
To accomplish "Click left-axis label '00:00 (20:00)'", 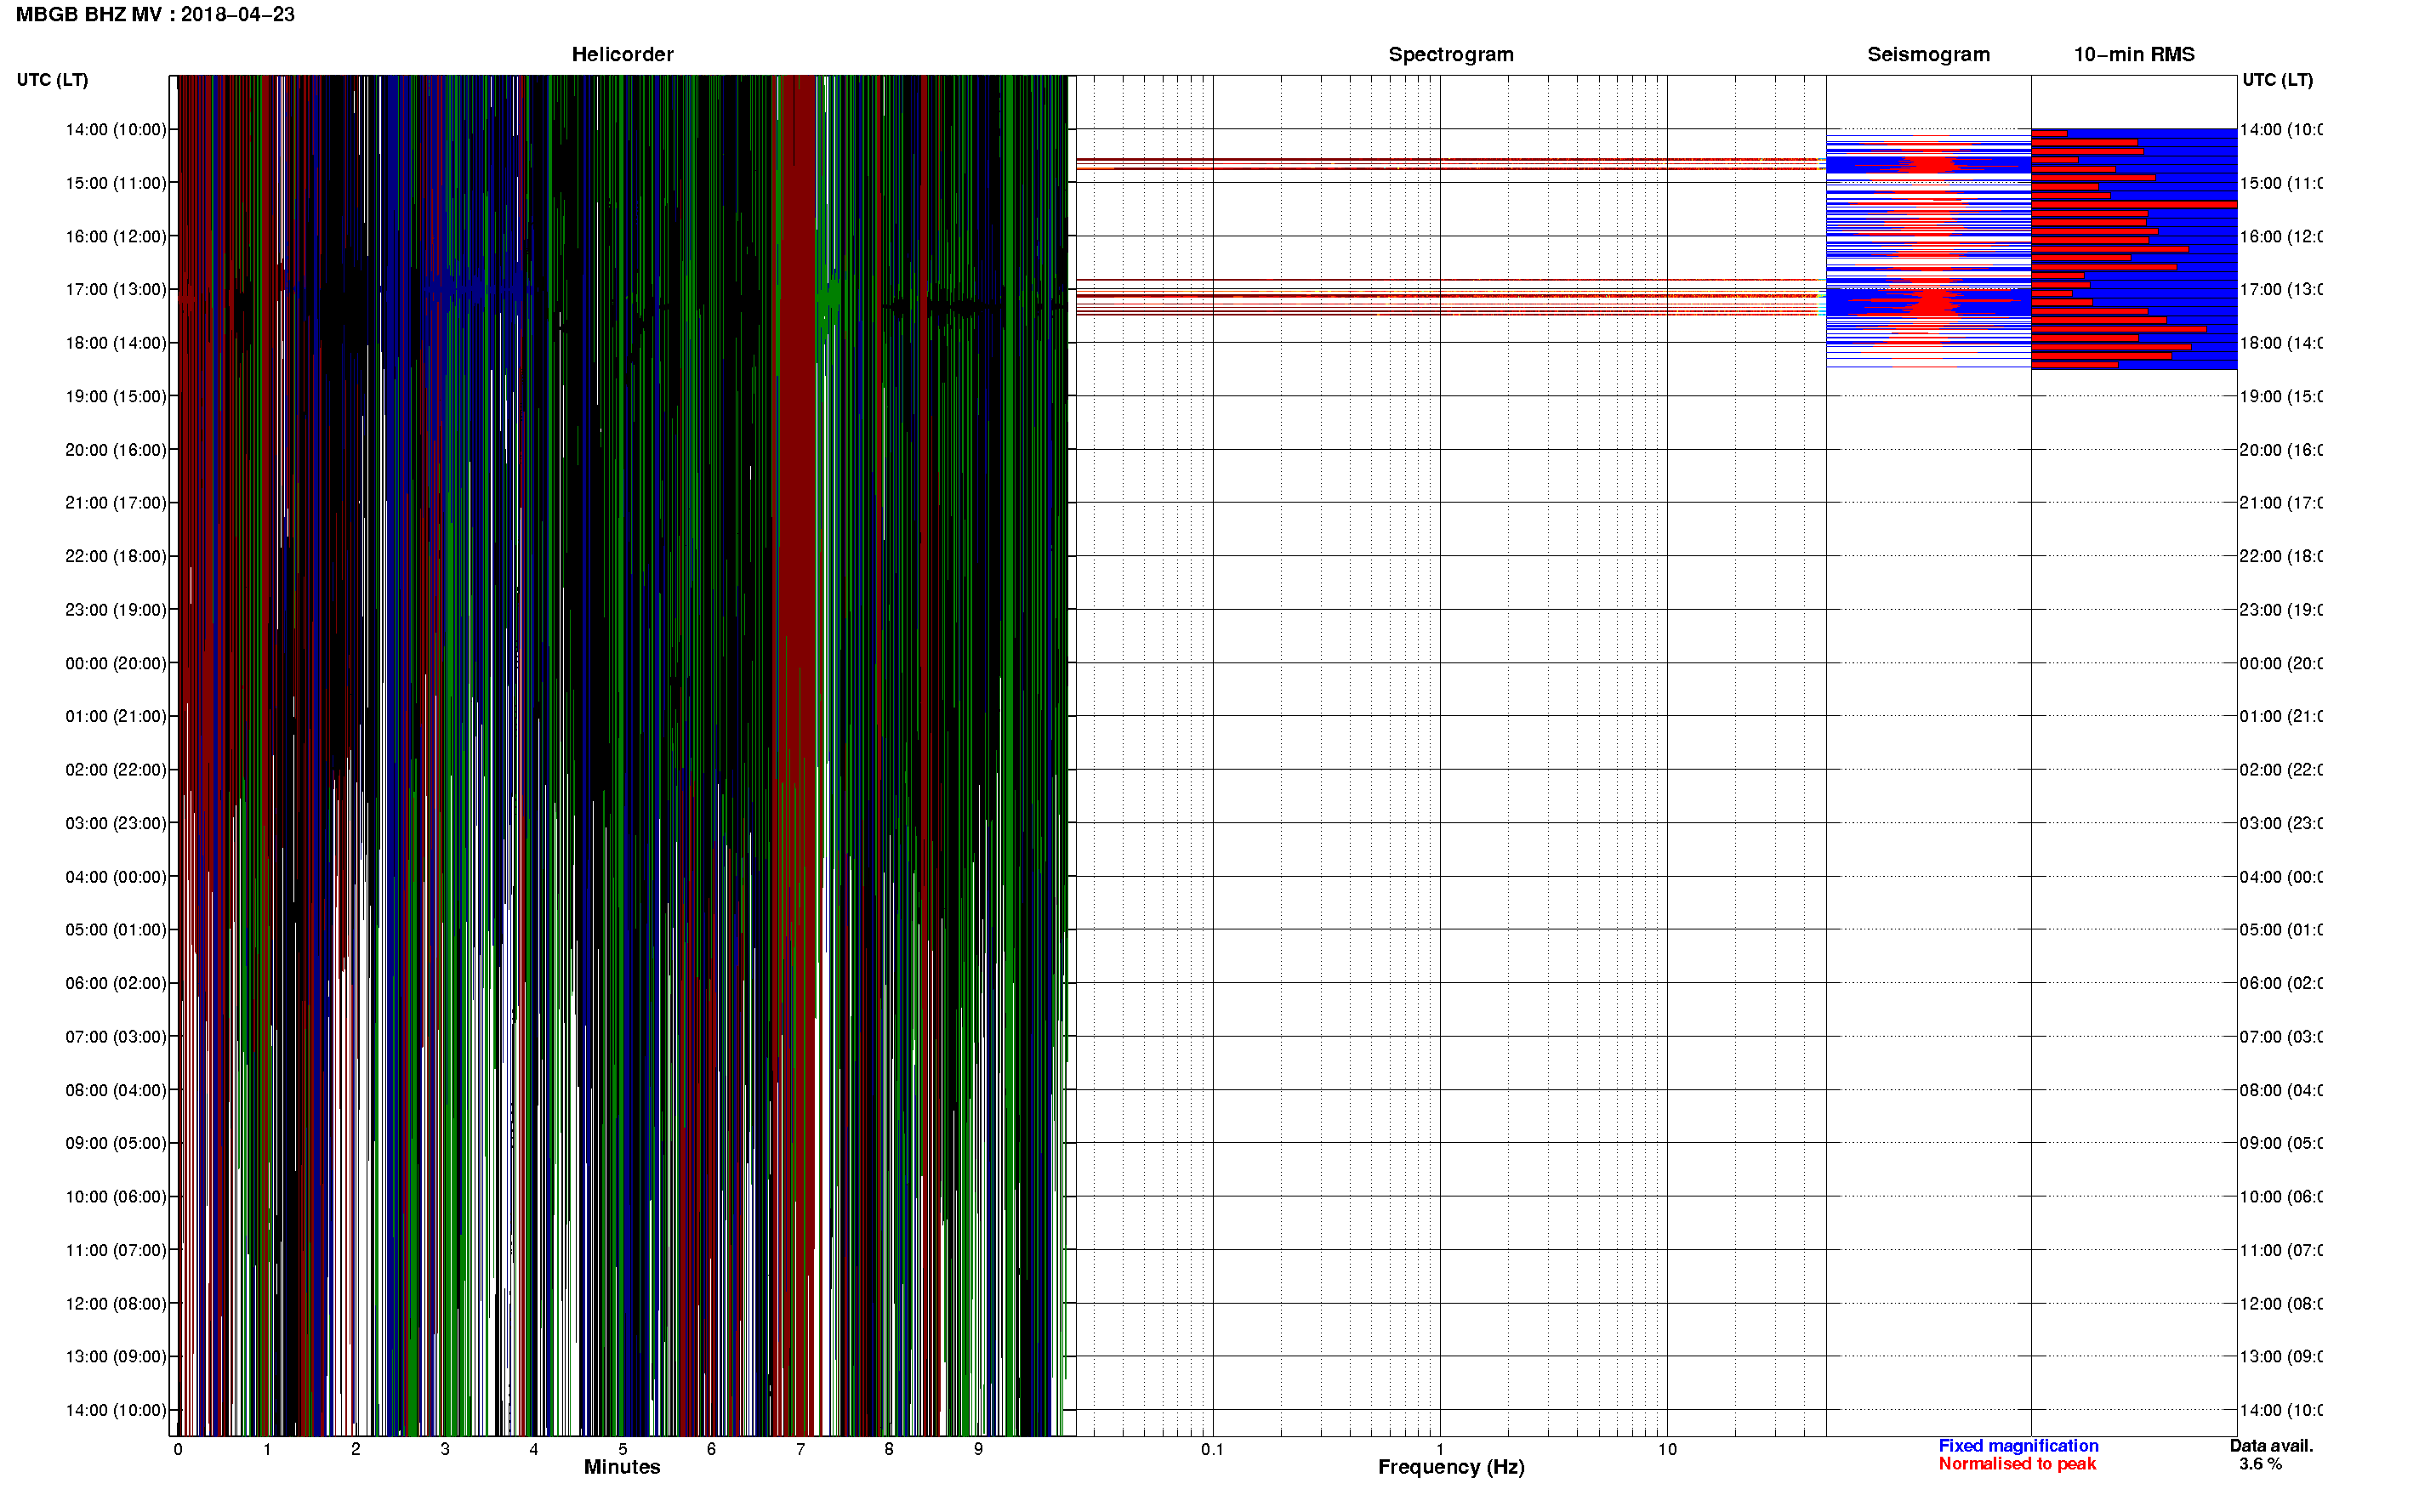I will [x=116, y=663].
